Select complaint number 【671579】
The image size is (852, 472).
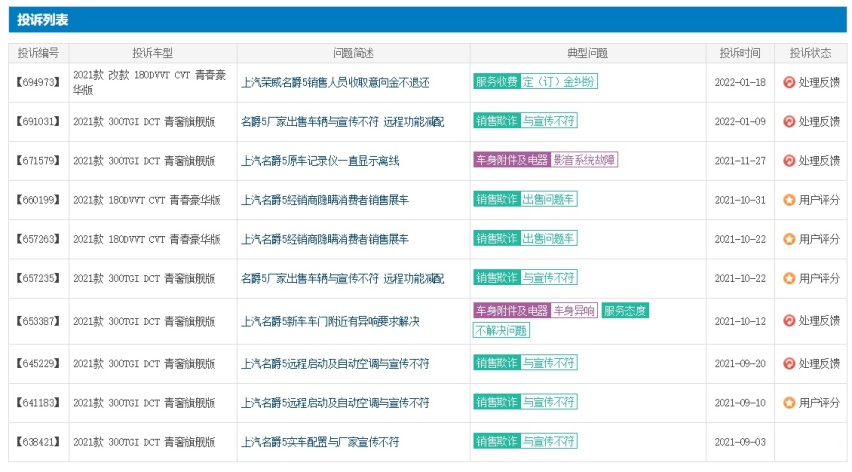click(38, 161)
